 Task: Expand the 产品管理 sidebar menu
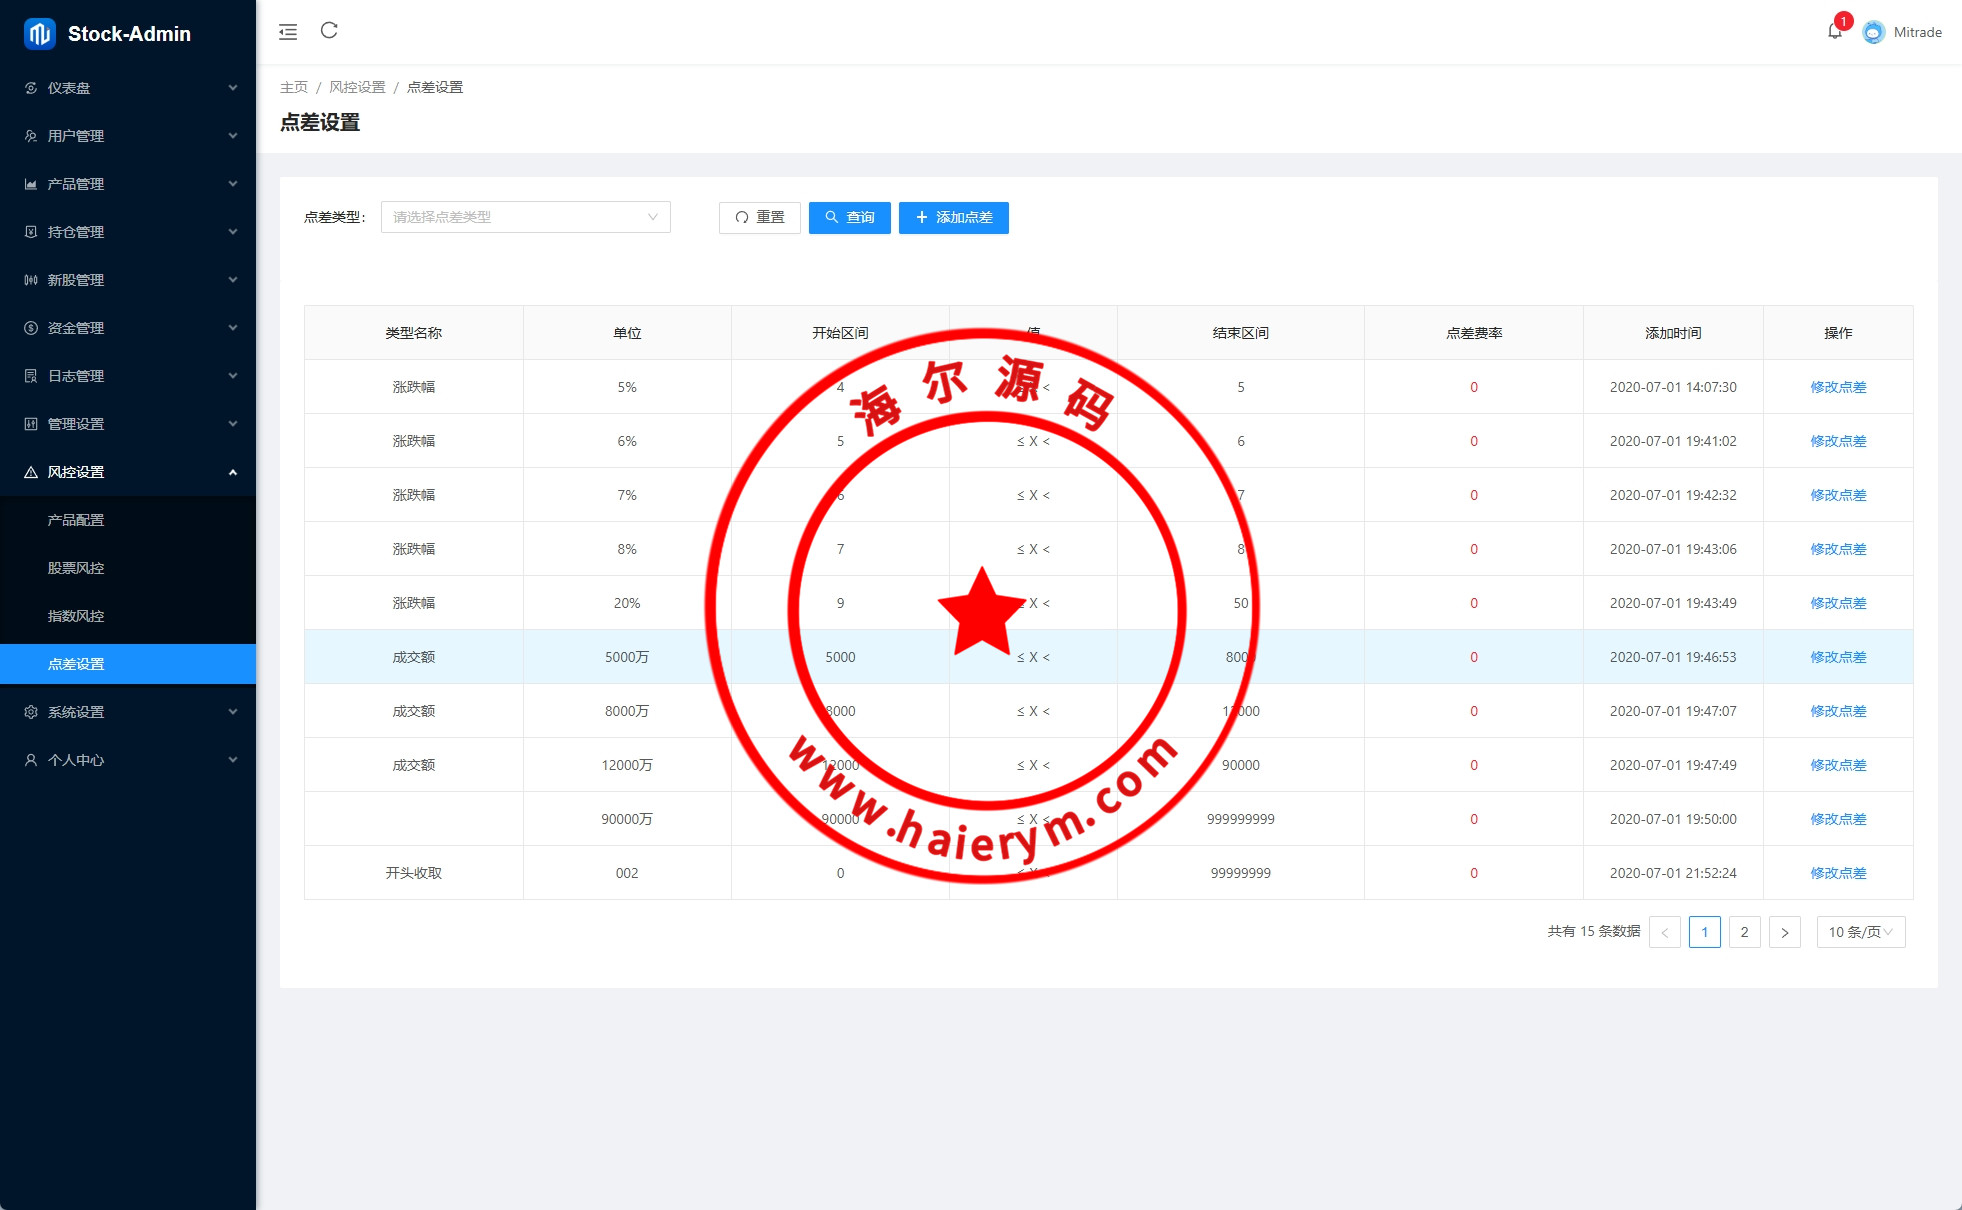coord(128,184)
